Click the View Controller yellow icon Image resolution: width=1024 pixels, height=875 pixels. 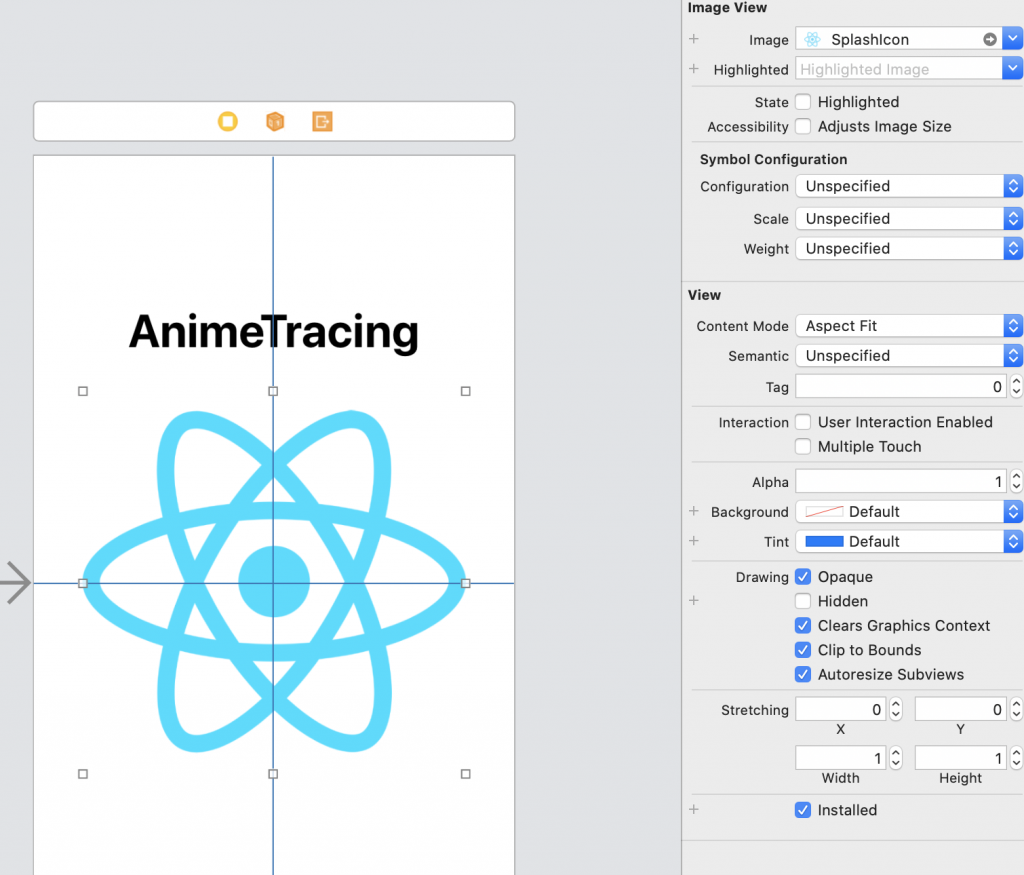[228, 121]
